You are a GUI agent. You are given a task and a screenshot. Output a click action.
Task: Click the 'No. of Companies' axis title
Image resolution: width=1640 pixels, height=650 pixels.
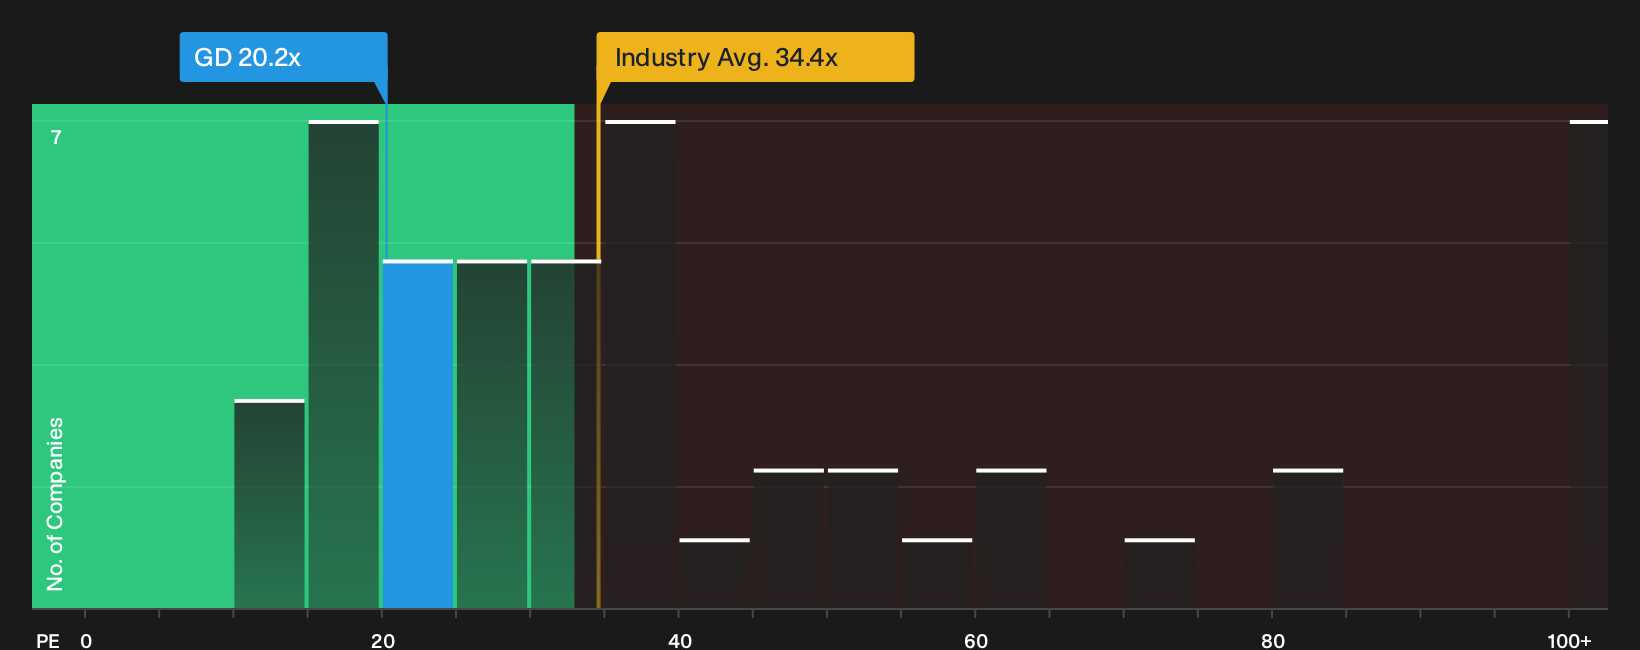(x=55, y=503)
